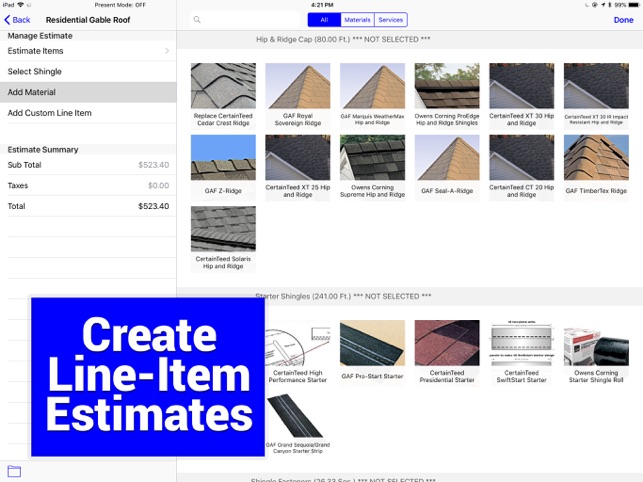Open Add Custom Line Item

pos(88,113)
